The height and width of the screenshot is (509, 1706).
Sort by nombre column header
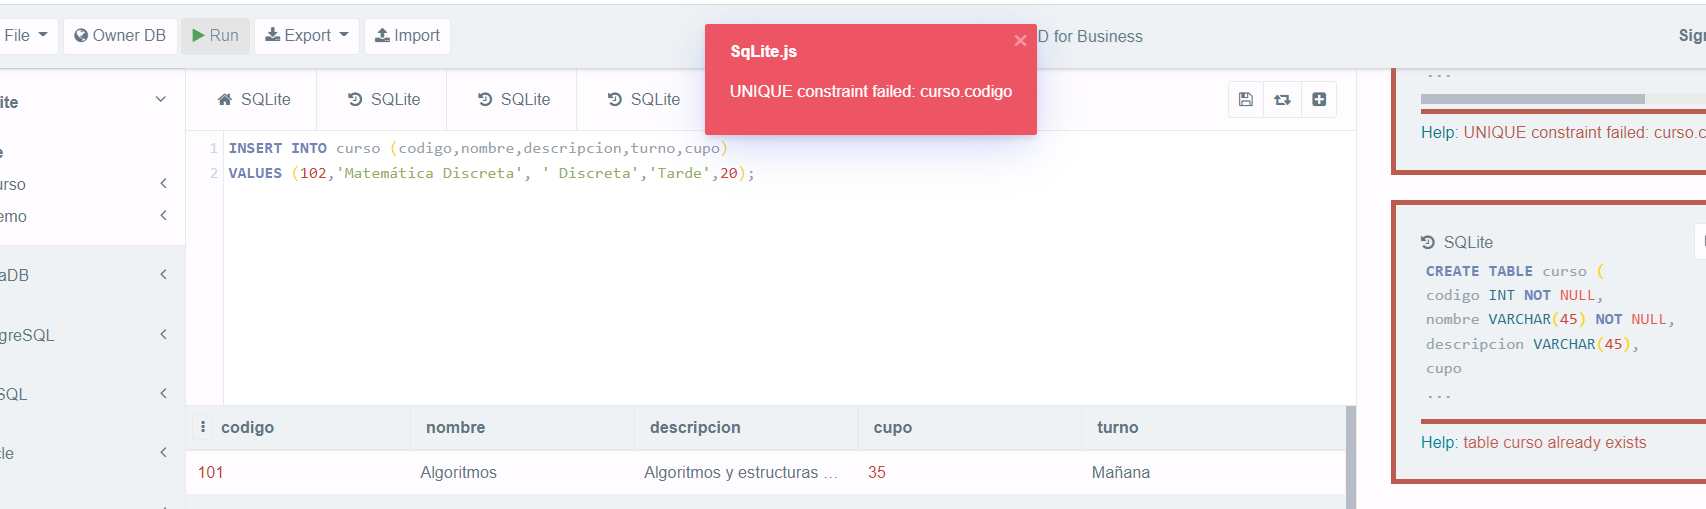pyautogui.click(x=455, y=427)
